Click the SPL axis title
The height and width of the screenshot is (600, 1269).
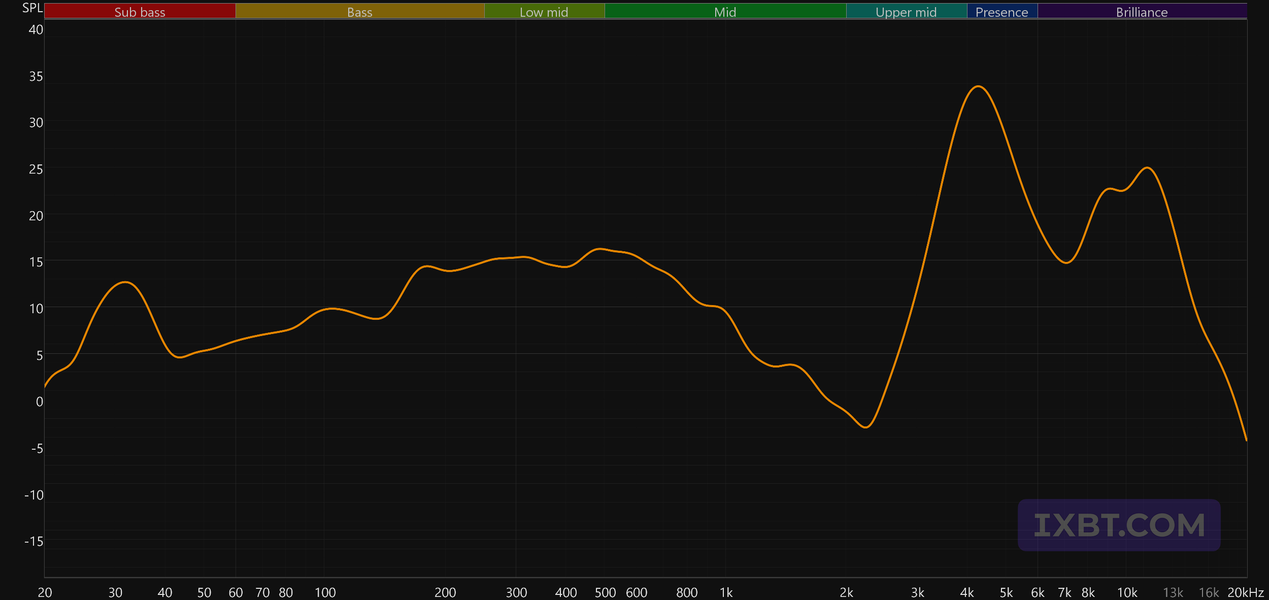click(33, 8)
